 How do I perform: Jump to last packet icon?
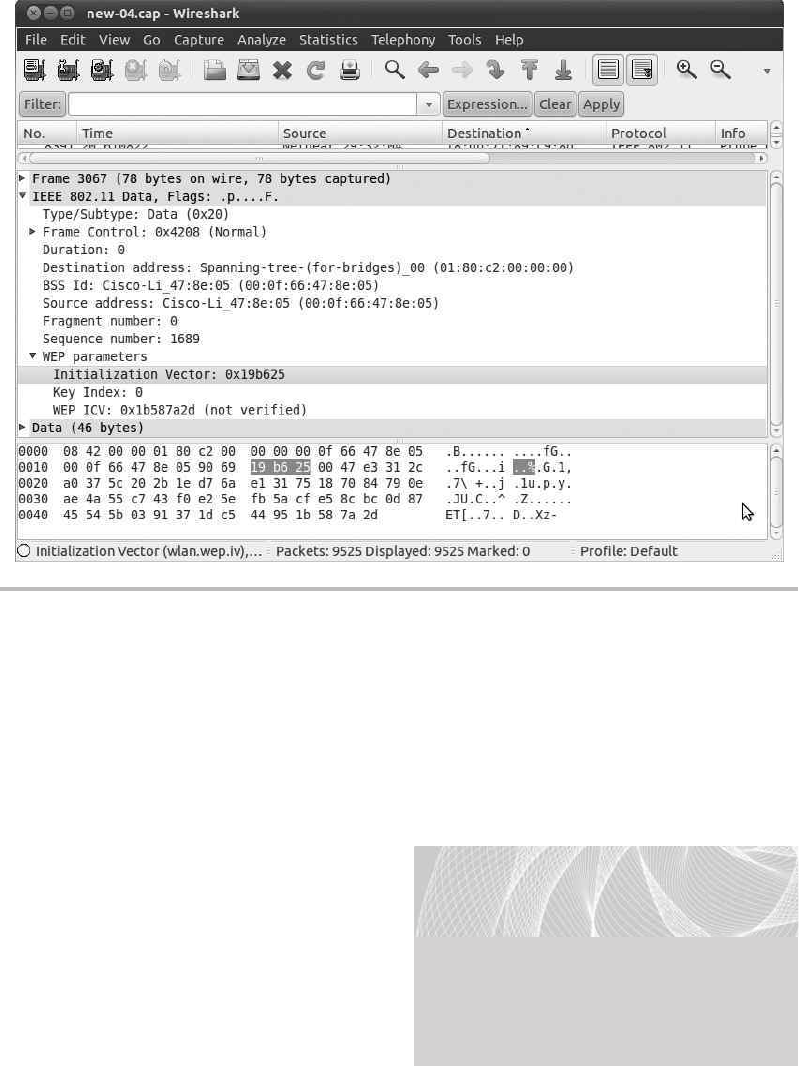(563, 69)
